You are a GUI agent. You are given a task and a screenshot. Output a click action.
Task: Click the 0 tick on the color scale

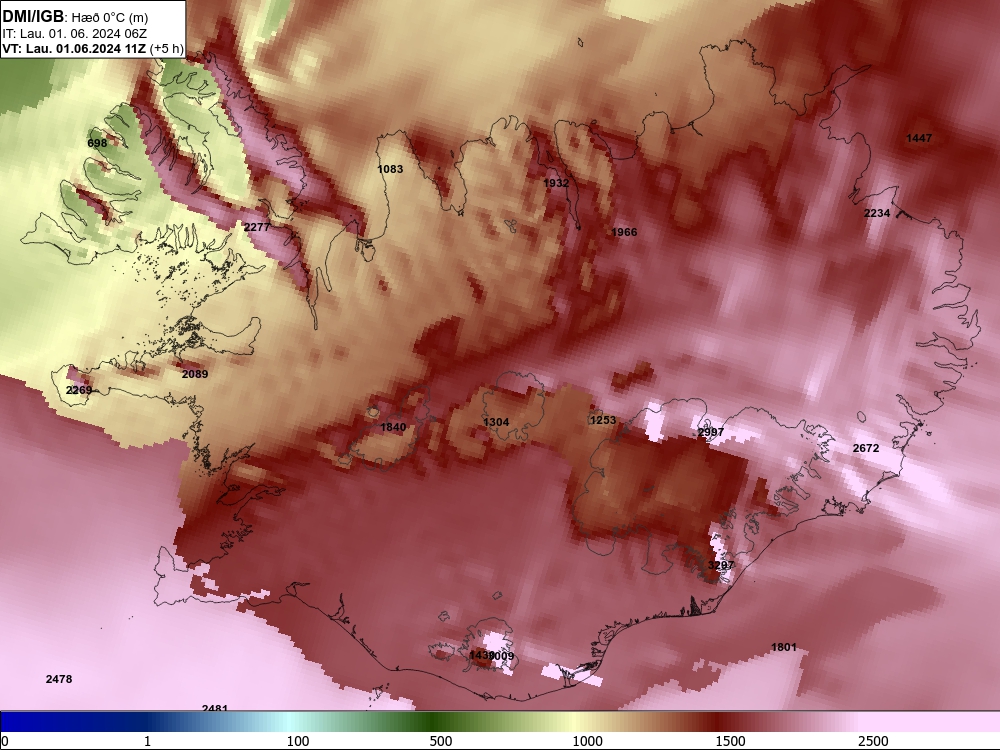point(6,741)
